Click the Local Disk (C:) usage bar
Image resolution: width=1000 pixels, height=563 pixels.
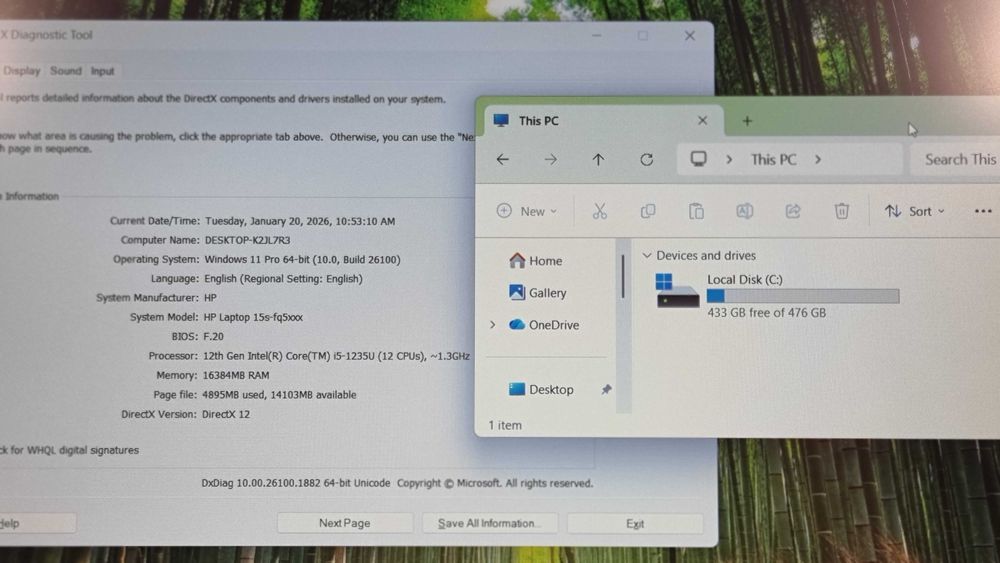click(x=803, y=296)
